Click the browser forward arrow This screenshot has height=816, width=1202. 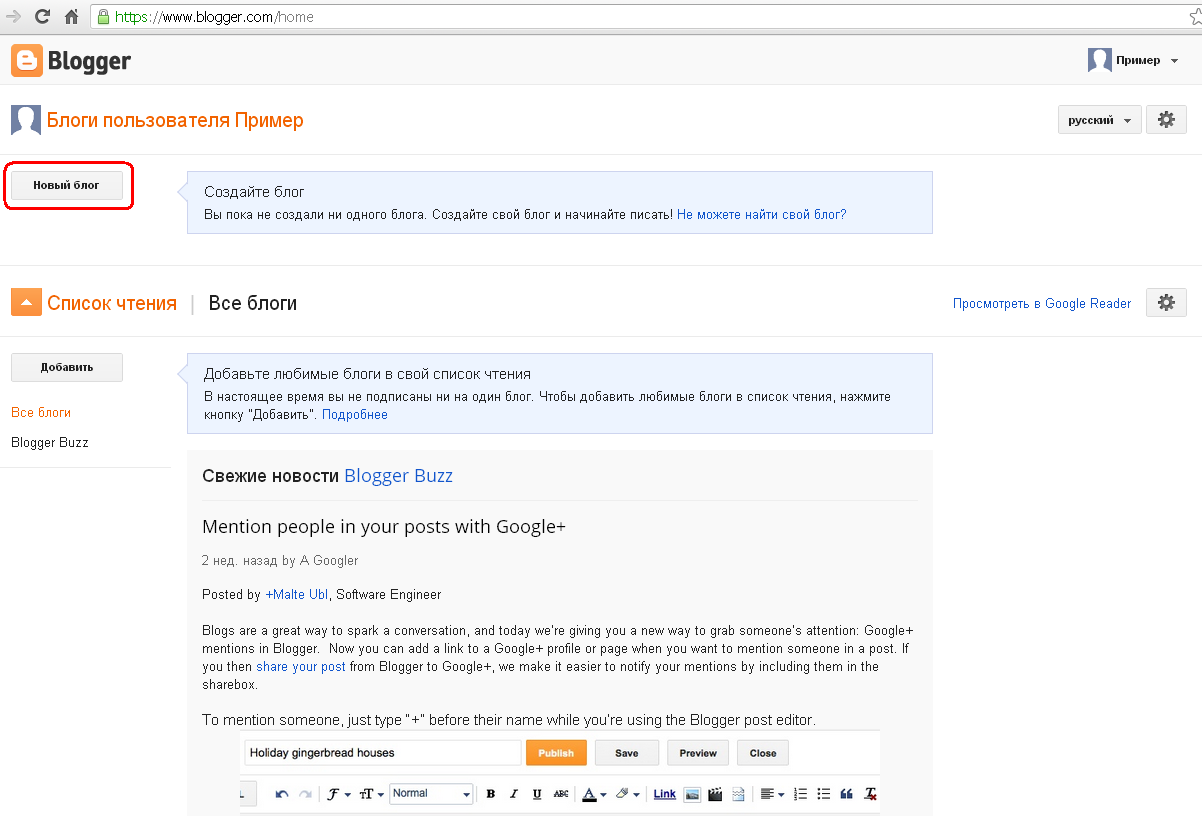click(x=13, y=16)
